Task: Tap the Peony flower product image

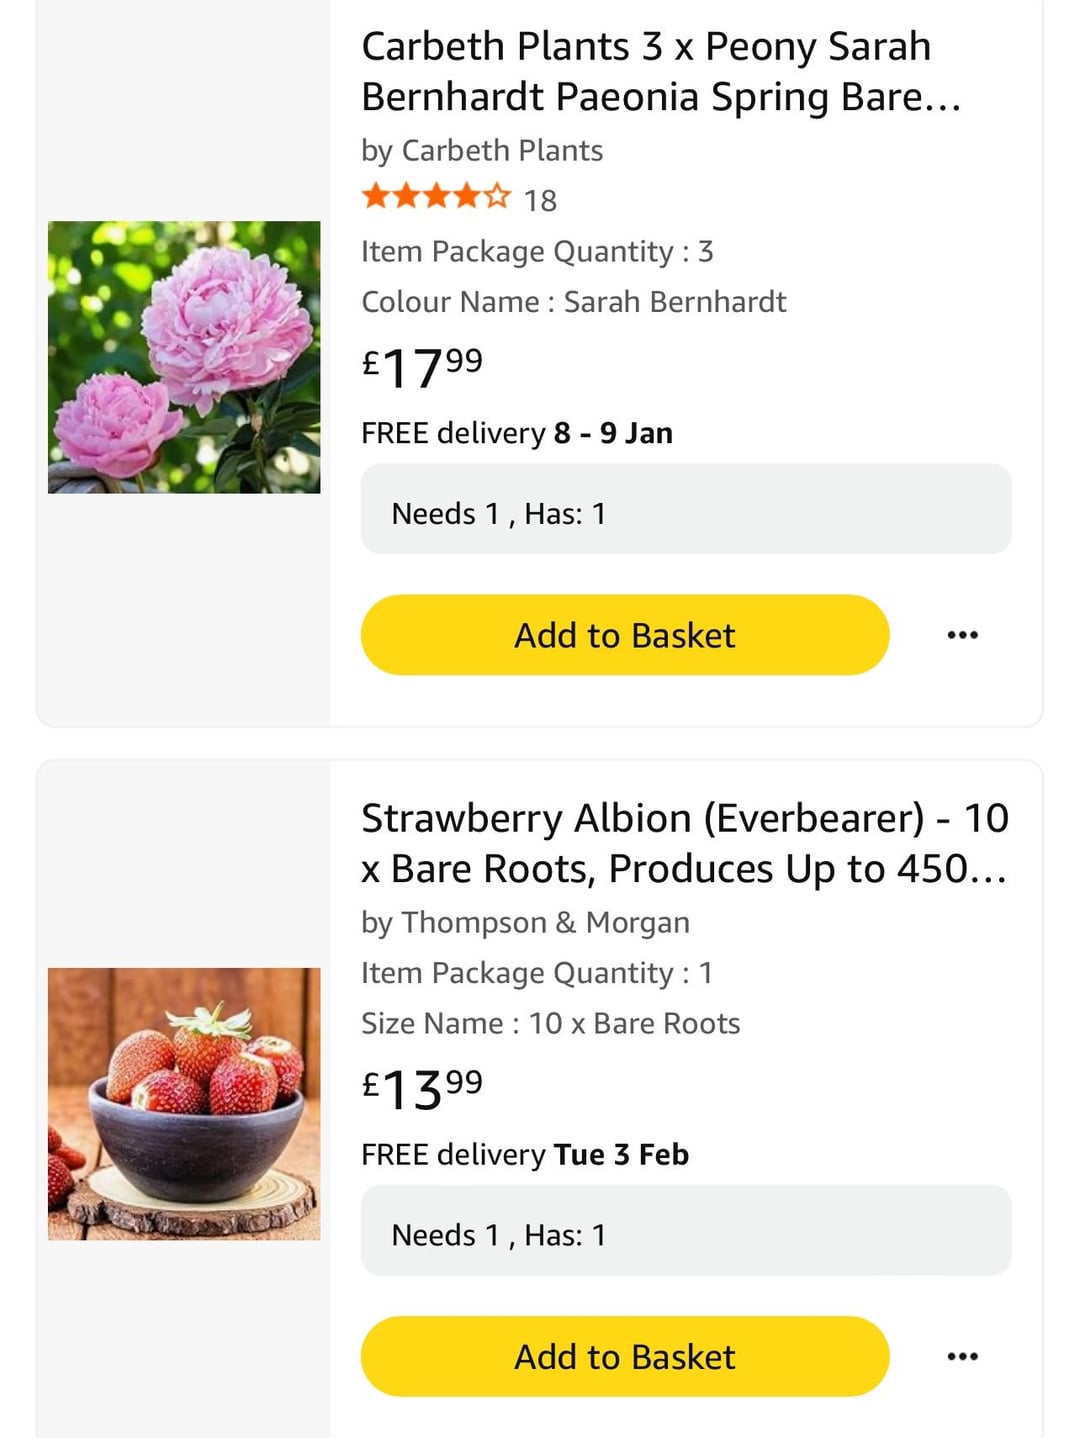Action: coord(184,357)
